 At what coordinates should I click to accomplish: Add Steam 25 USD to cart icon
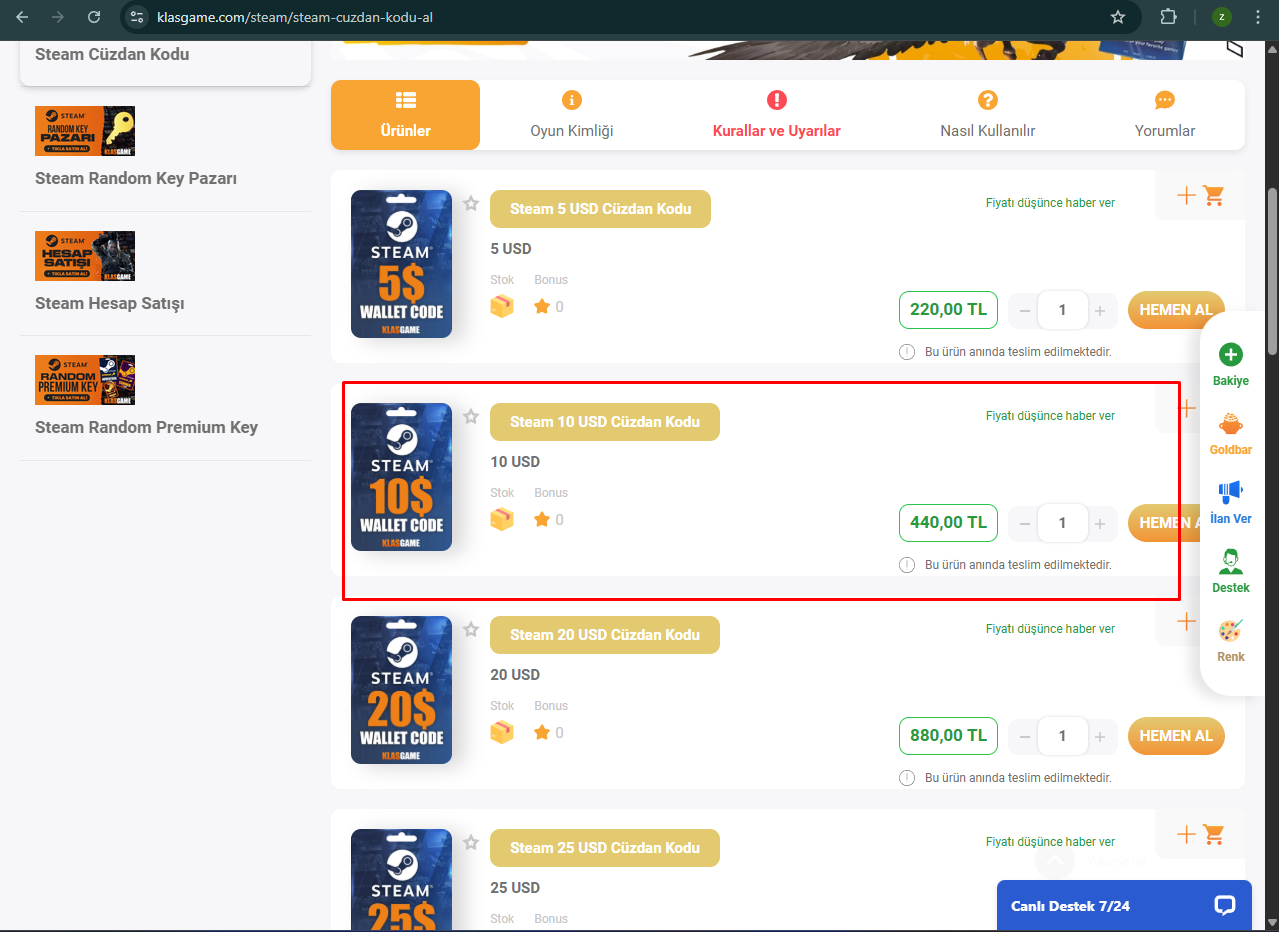tap(1201, 834)
